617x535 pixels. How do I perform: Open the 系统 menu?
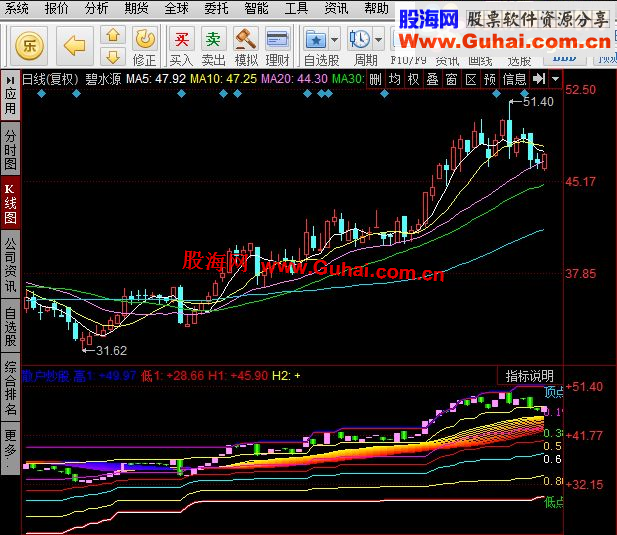pyautogui.click(x=17, y=8)
